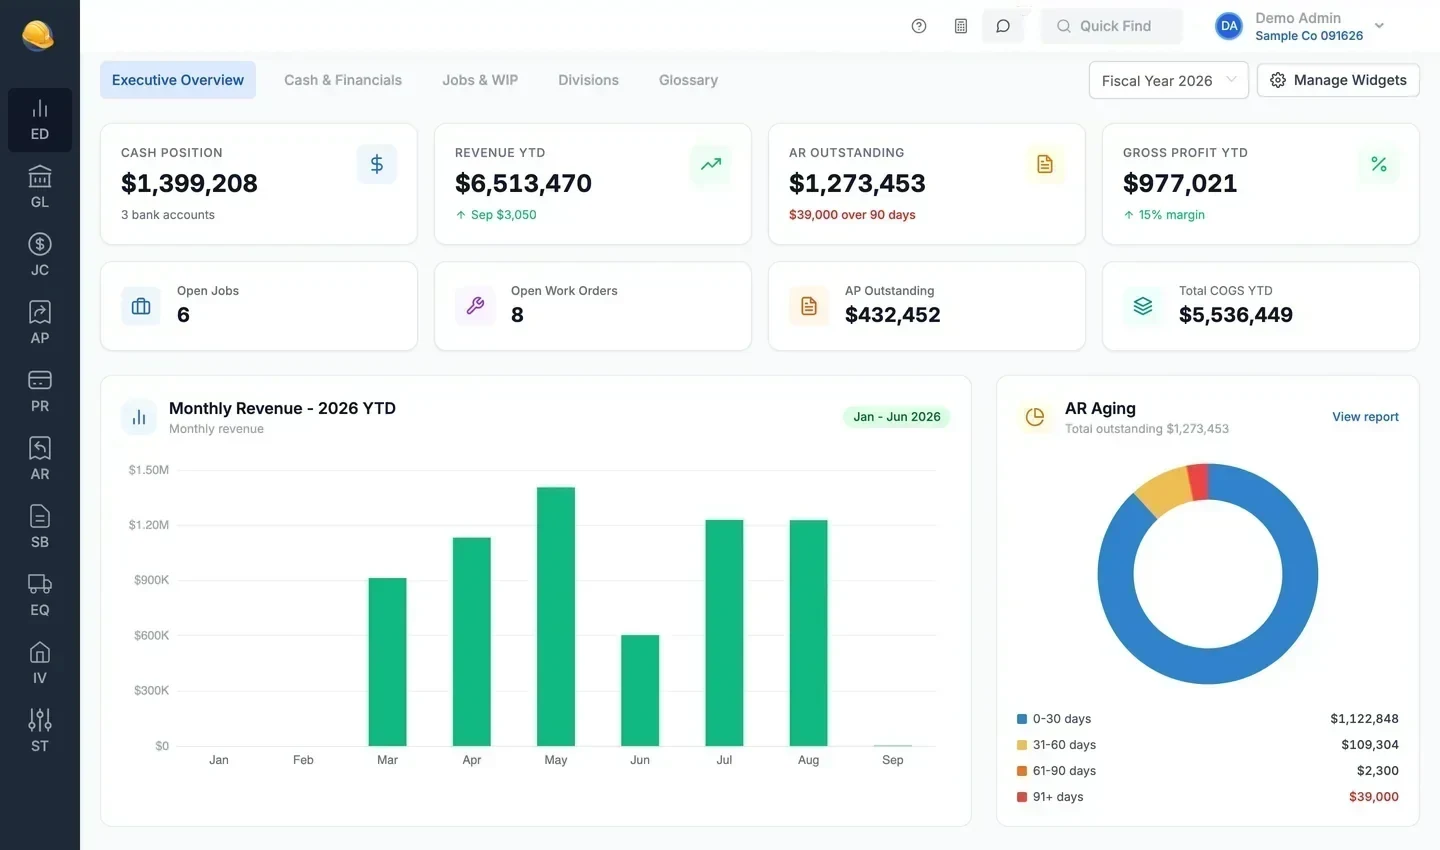Click the hard hat app logo
This screenshot has height=850, width=1440.
click(38, 35)
